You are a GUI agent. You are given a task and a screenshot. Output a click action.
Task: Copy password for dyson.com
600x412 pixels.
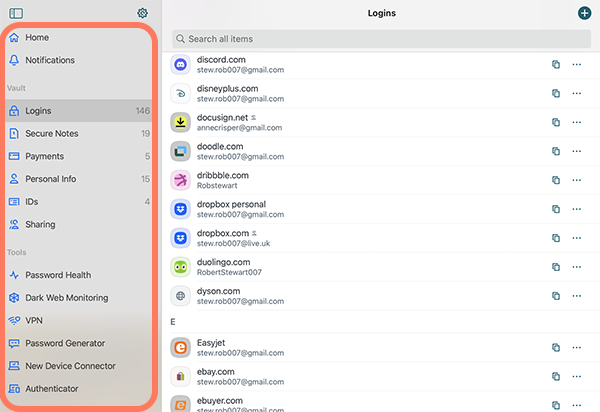(x=556, y=296)
